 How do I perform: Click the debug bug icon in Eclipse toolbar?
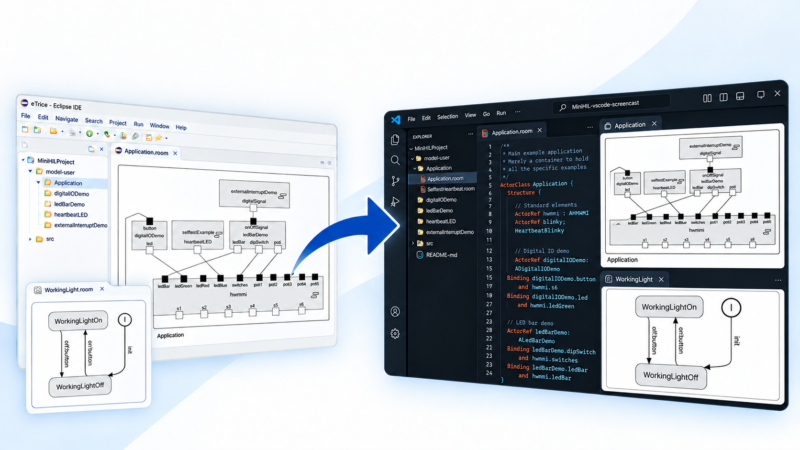pyautogui.click(x=106, y=135)
